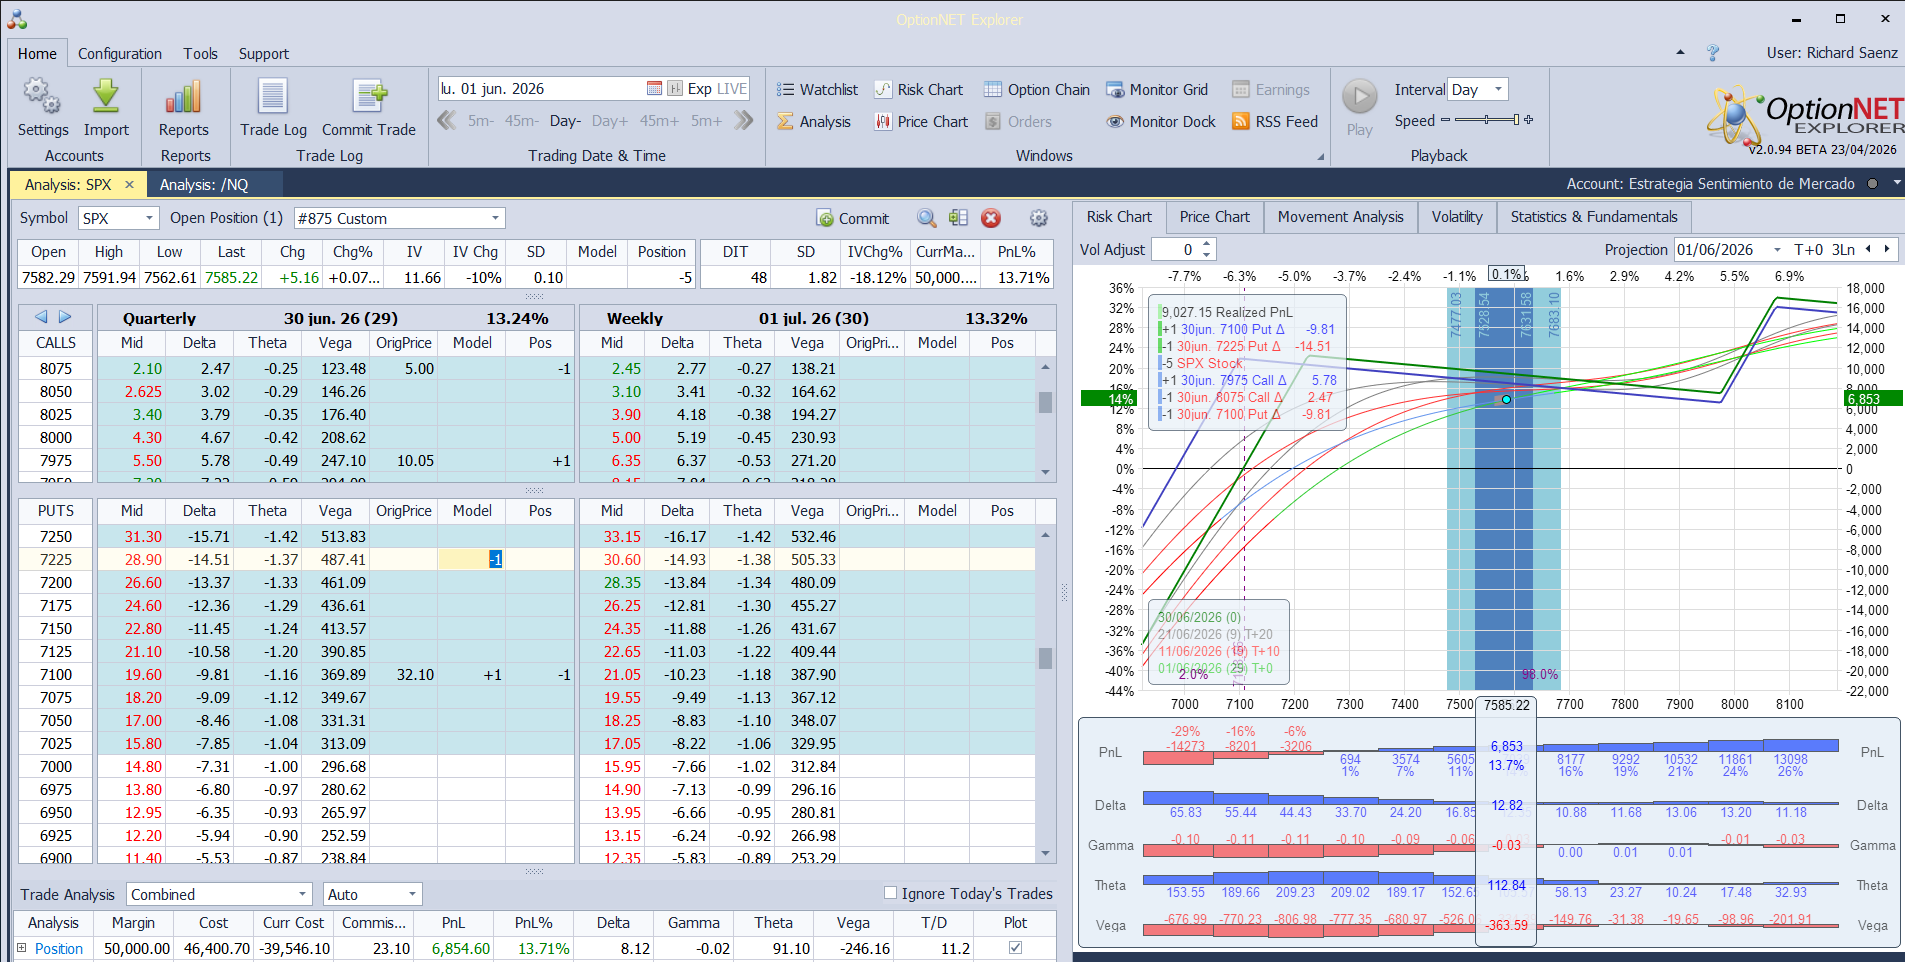Click the calls chain vertical scrollbar
The image size is (1905, 962).
(x=1046, y=419)
